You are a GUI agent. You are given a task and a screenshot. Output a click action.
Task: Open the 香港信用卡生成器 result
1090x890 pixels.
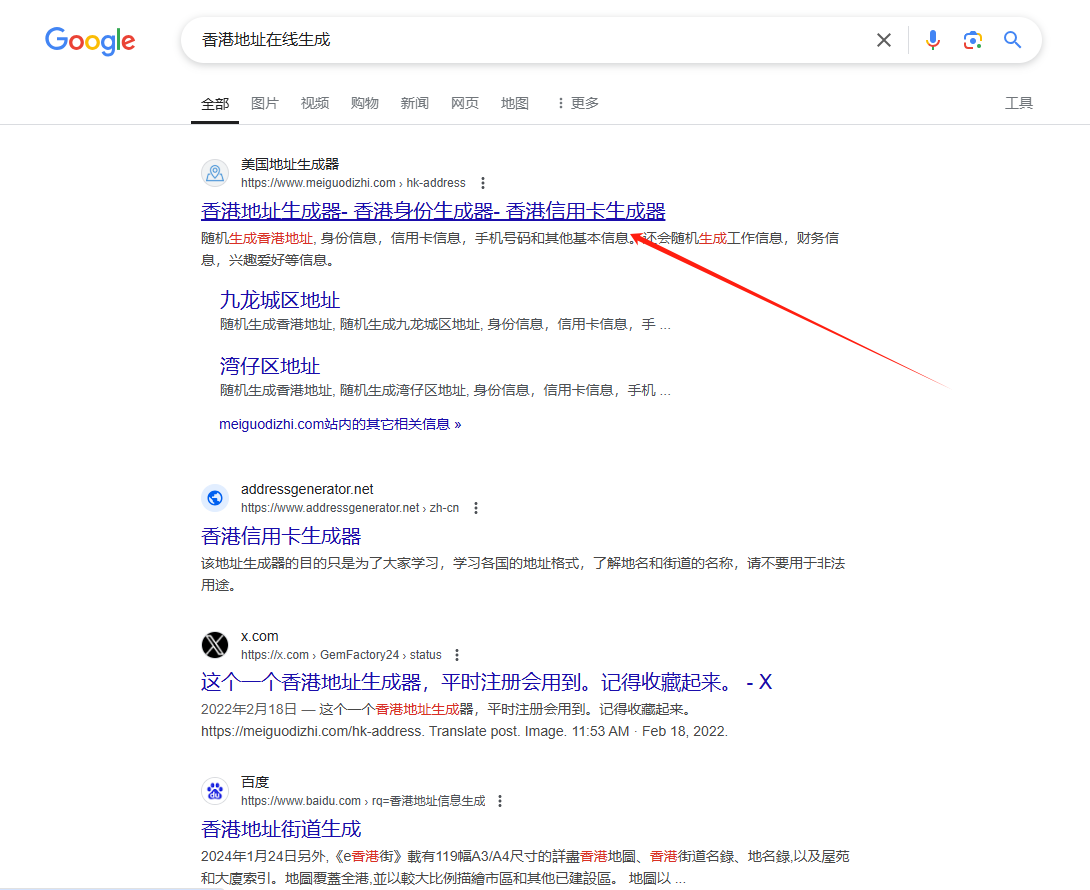coord(281,536)
